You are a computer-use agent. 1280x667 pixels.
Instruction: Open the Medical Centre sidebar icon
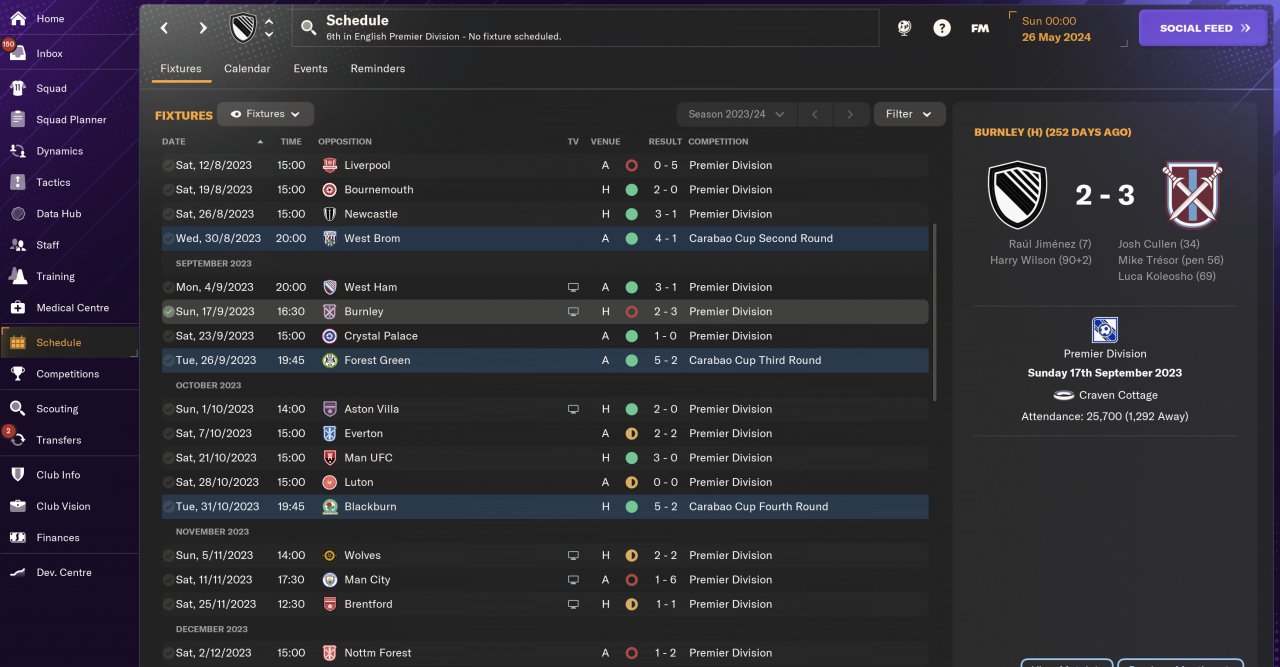18,308
